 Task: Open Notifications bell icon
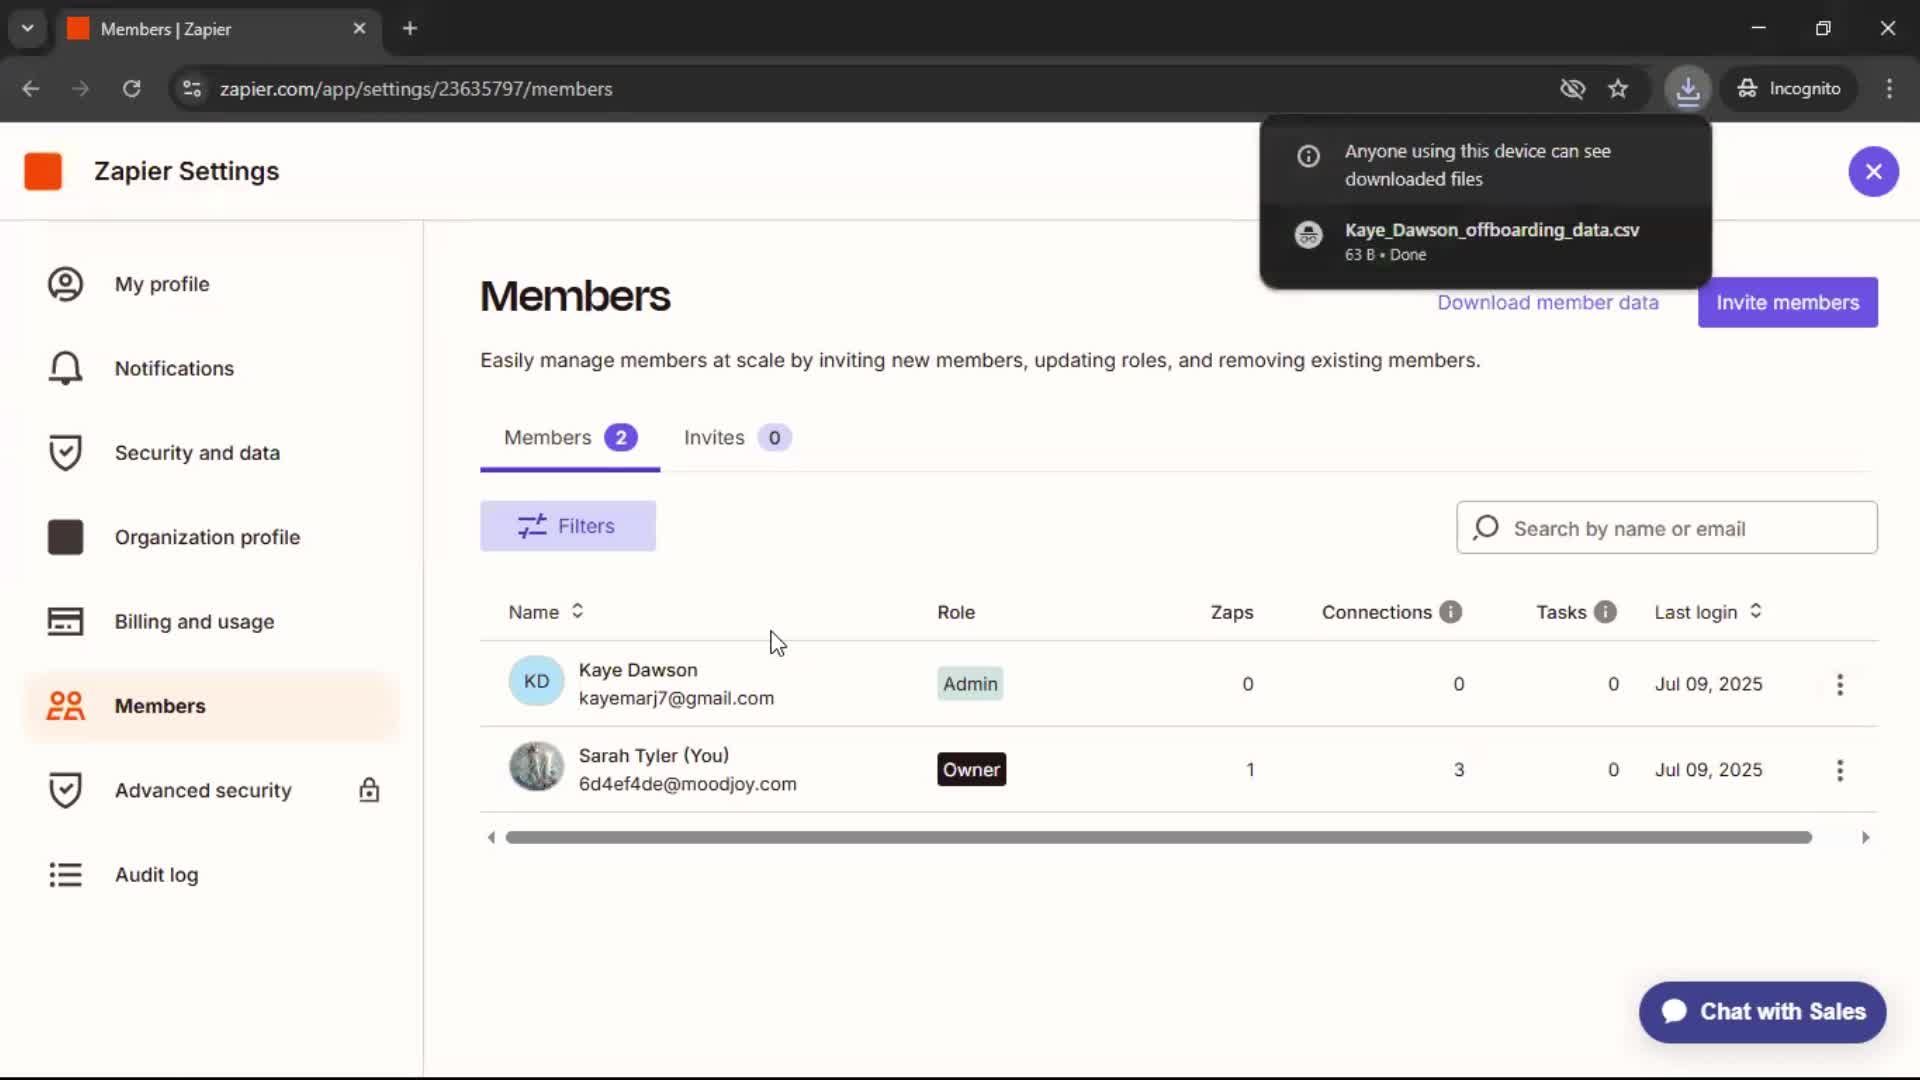[x=65, y=368]
